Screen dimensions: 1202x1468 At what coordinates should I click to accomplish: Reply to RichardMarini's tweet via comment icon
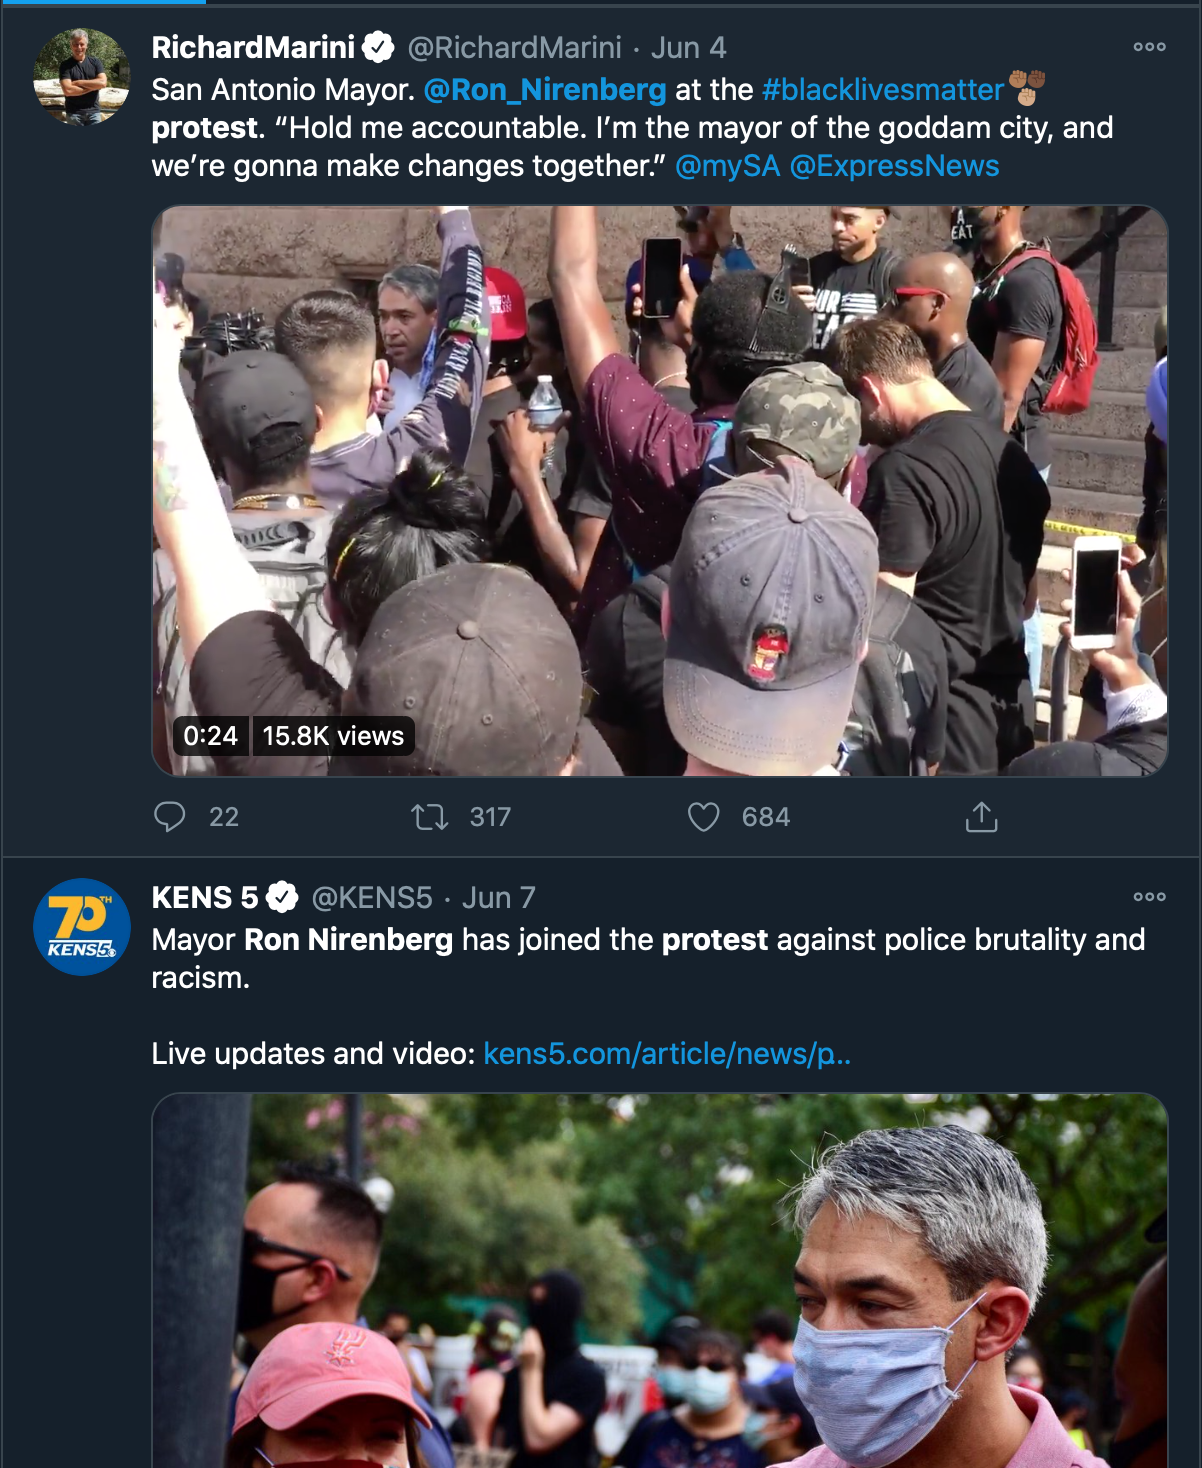[x=170, y=817]
